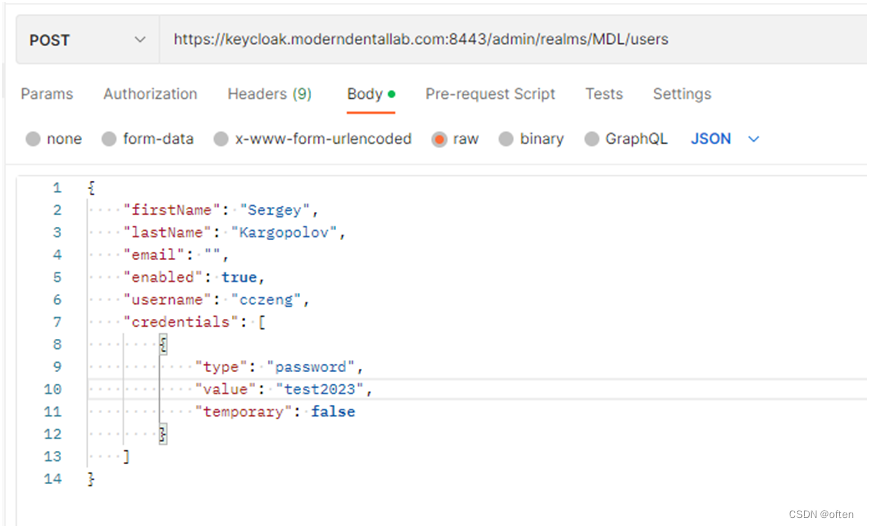Click the closing brace on line 12

tap(163, 434)
